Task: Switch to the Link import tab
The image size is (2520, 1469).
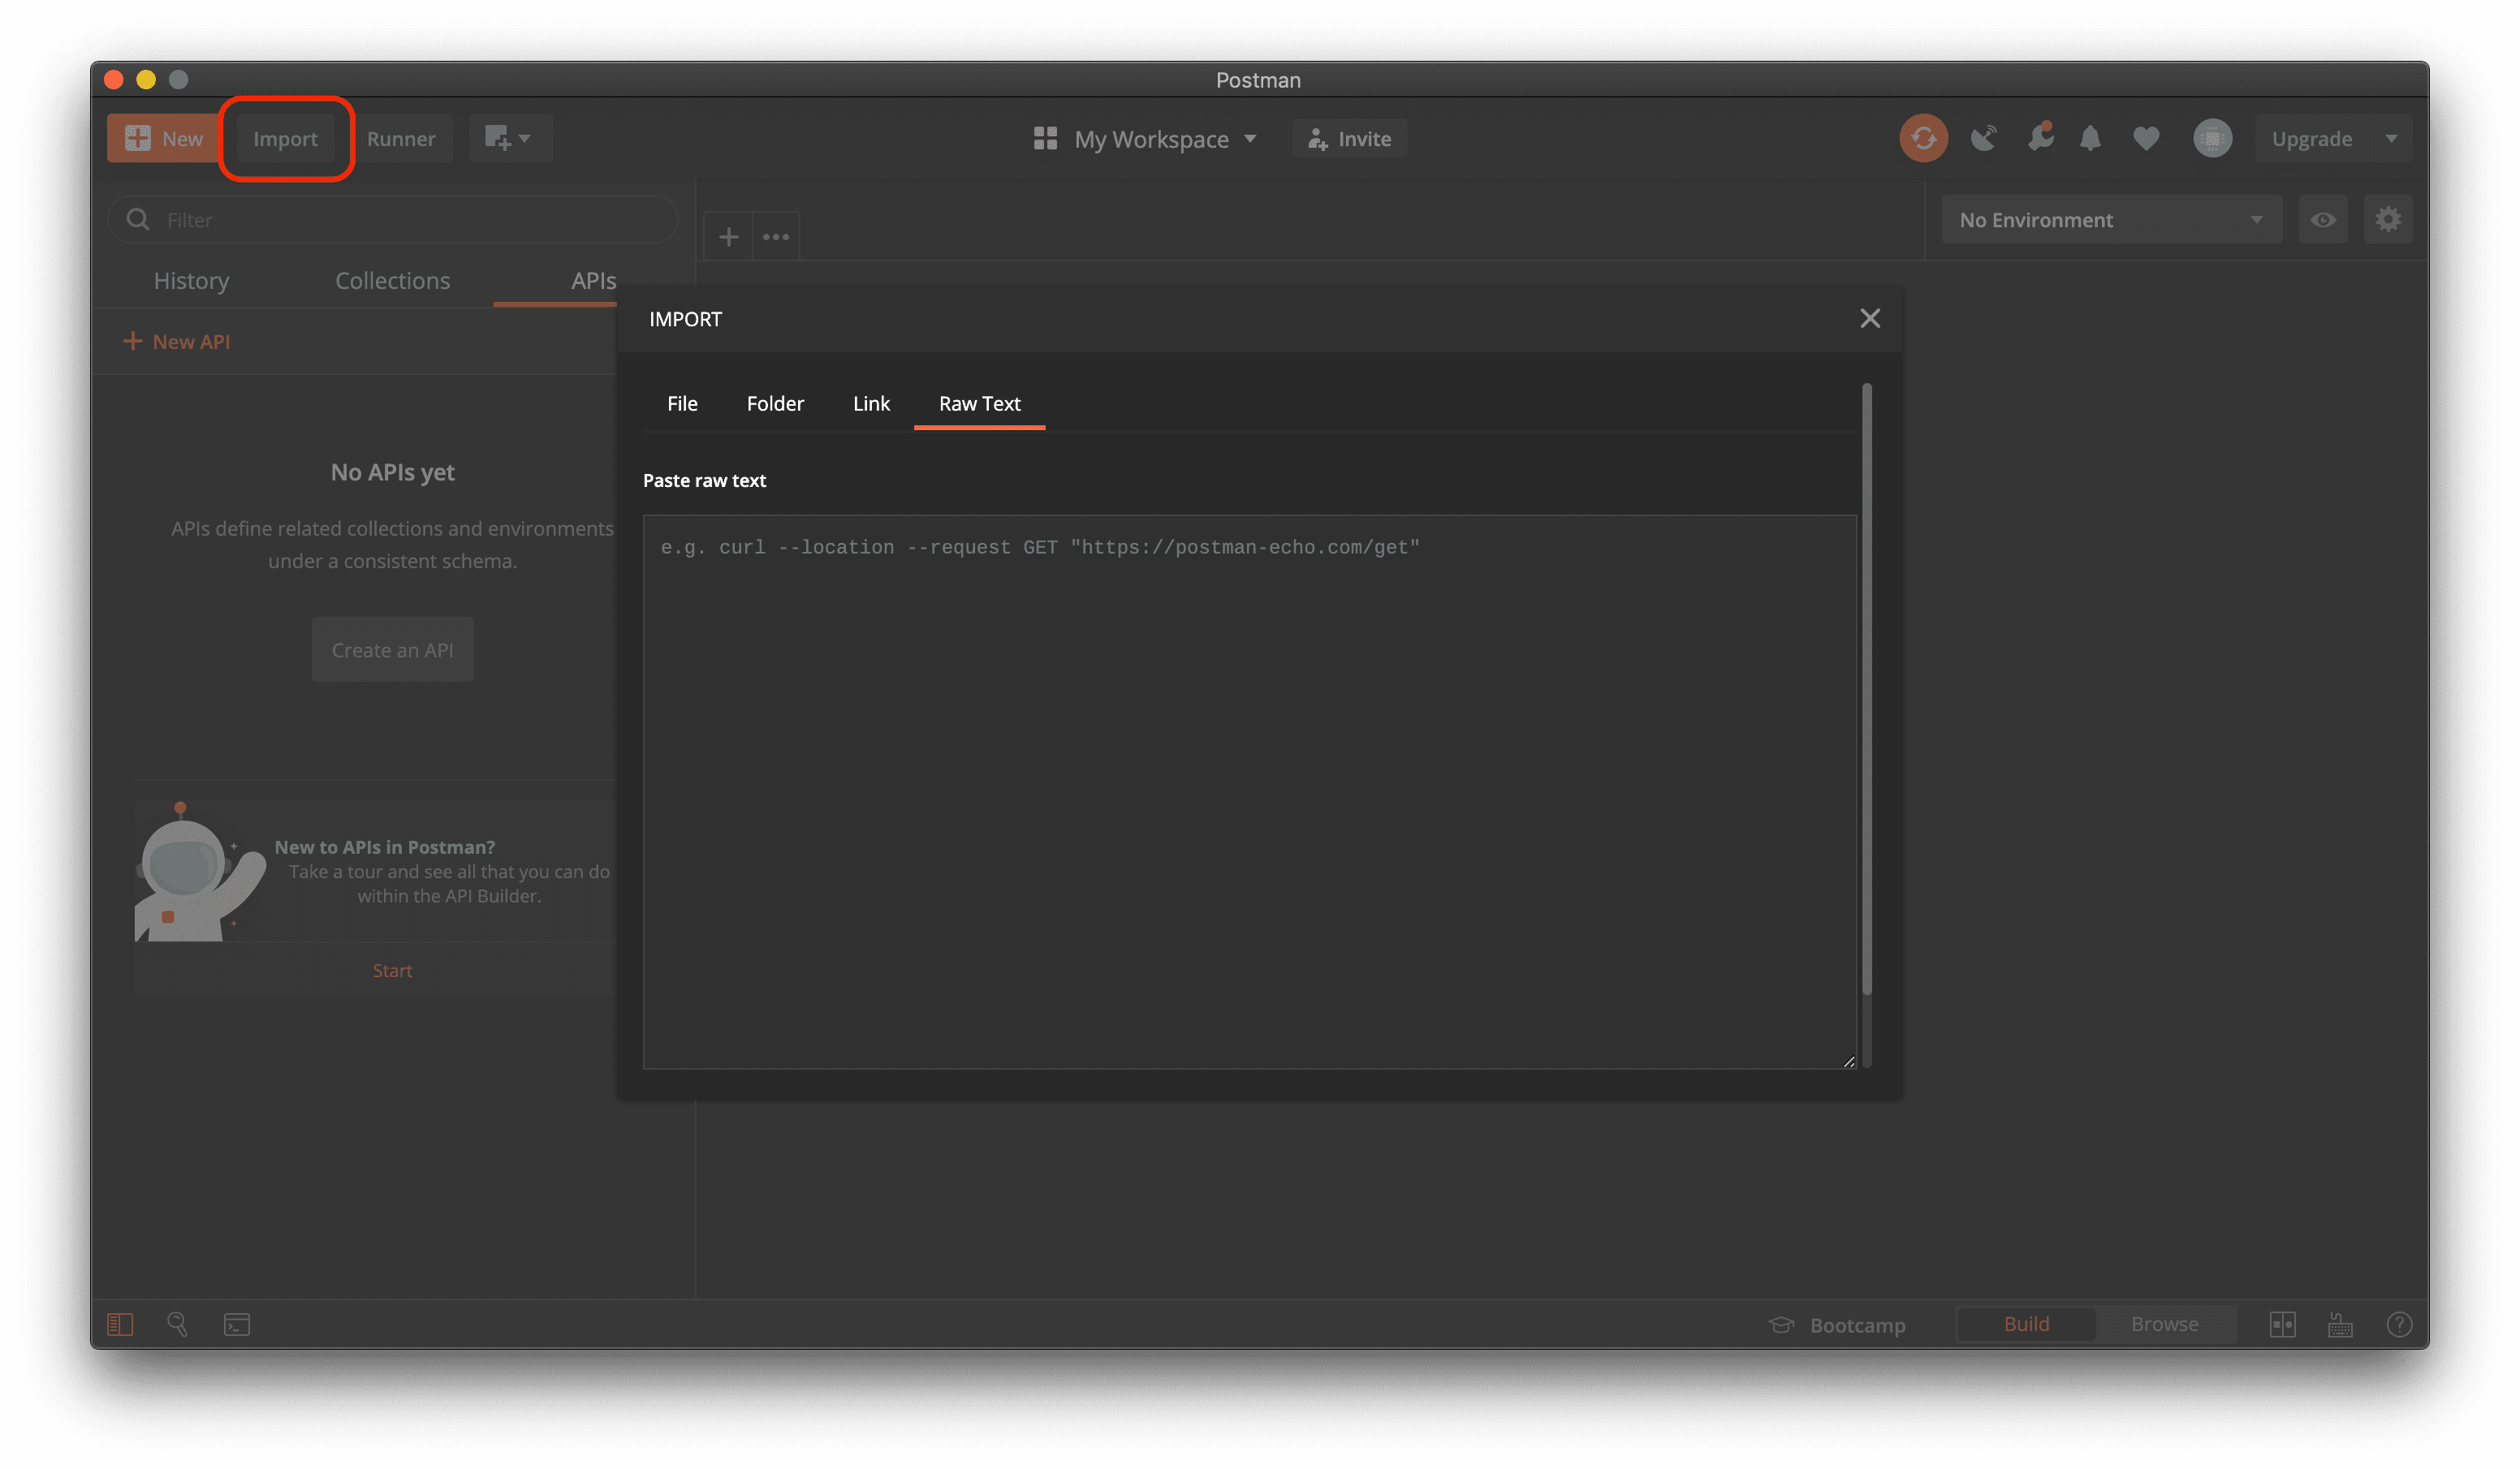Action: click(870, 404)
